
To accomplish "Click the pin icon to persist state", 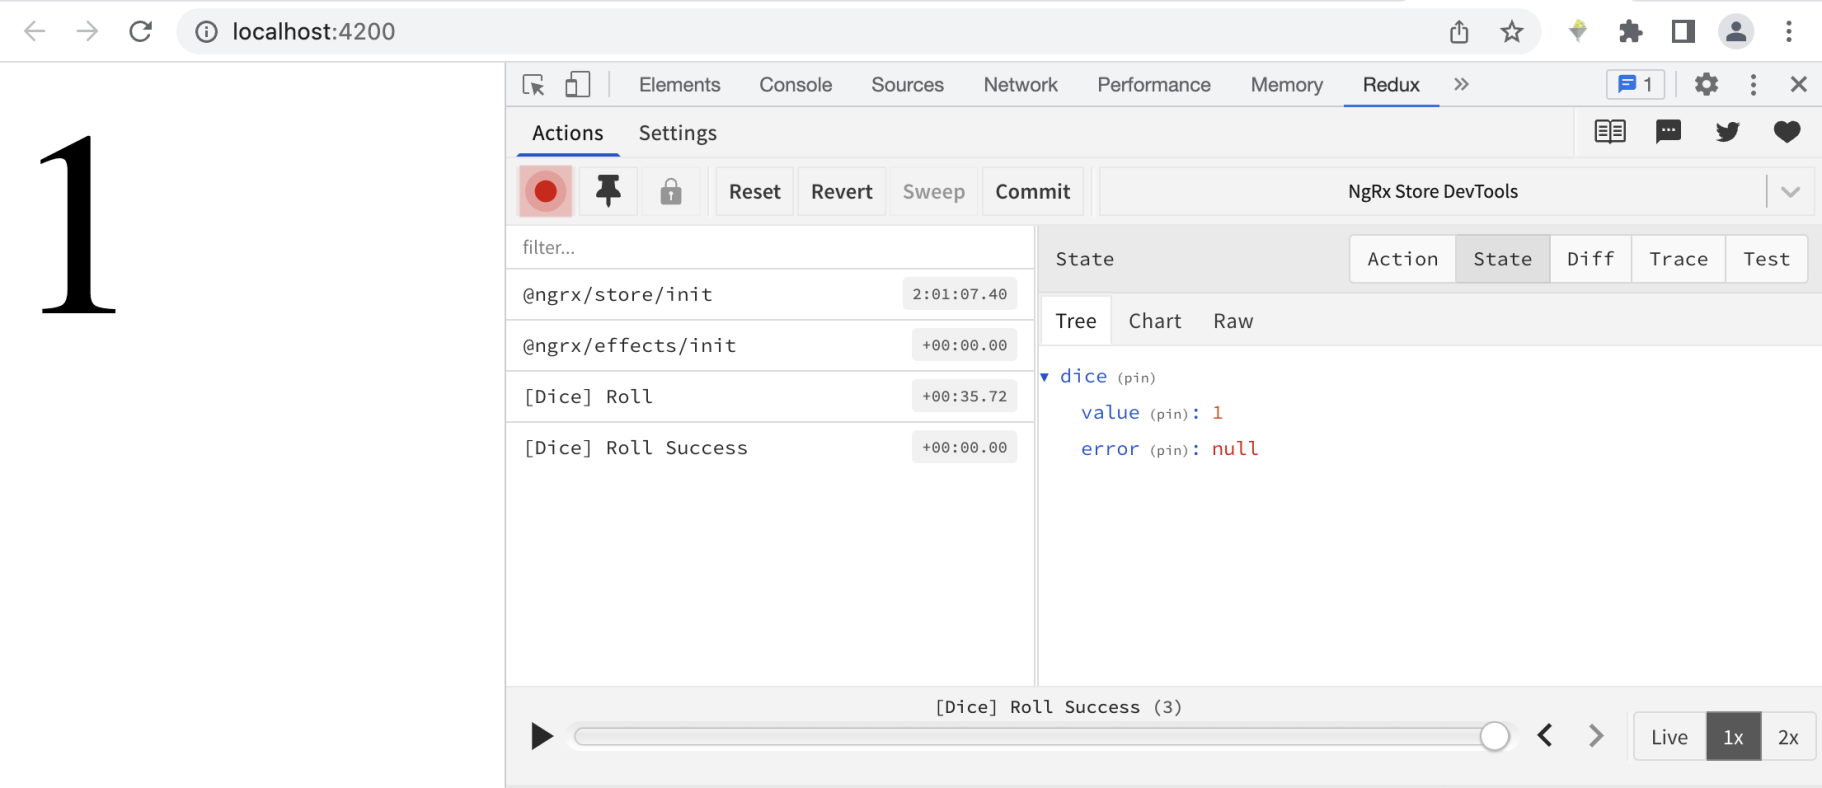I will tap(608, 191).
